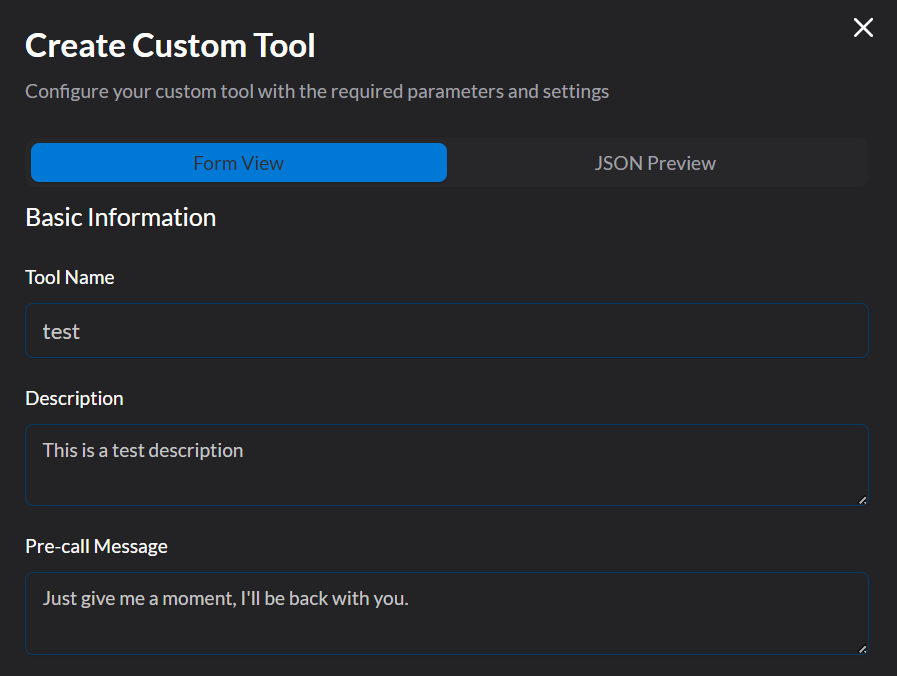897x676 pixels.
Task: Click the Pre-call Message resize grip
Action: 861,647
